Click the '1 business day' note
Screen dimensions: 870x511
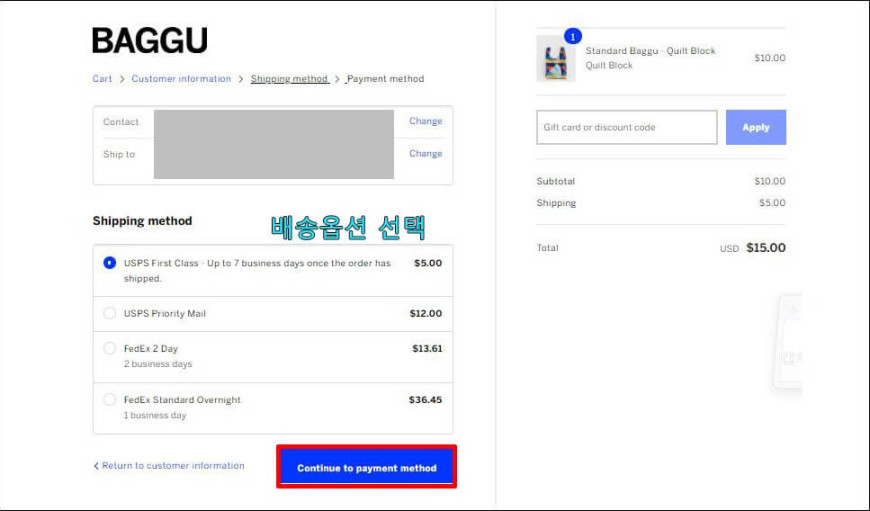155,415
